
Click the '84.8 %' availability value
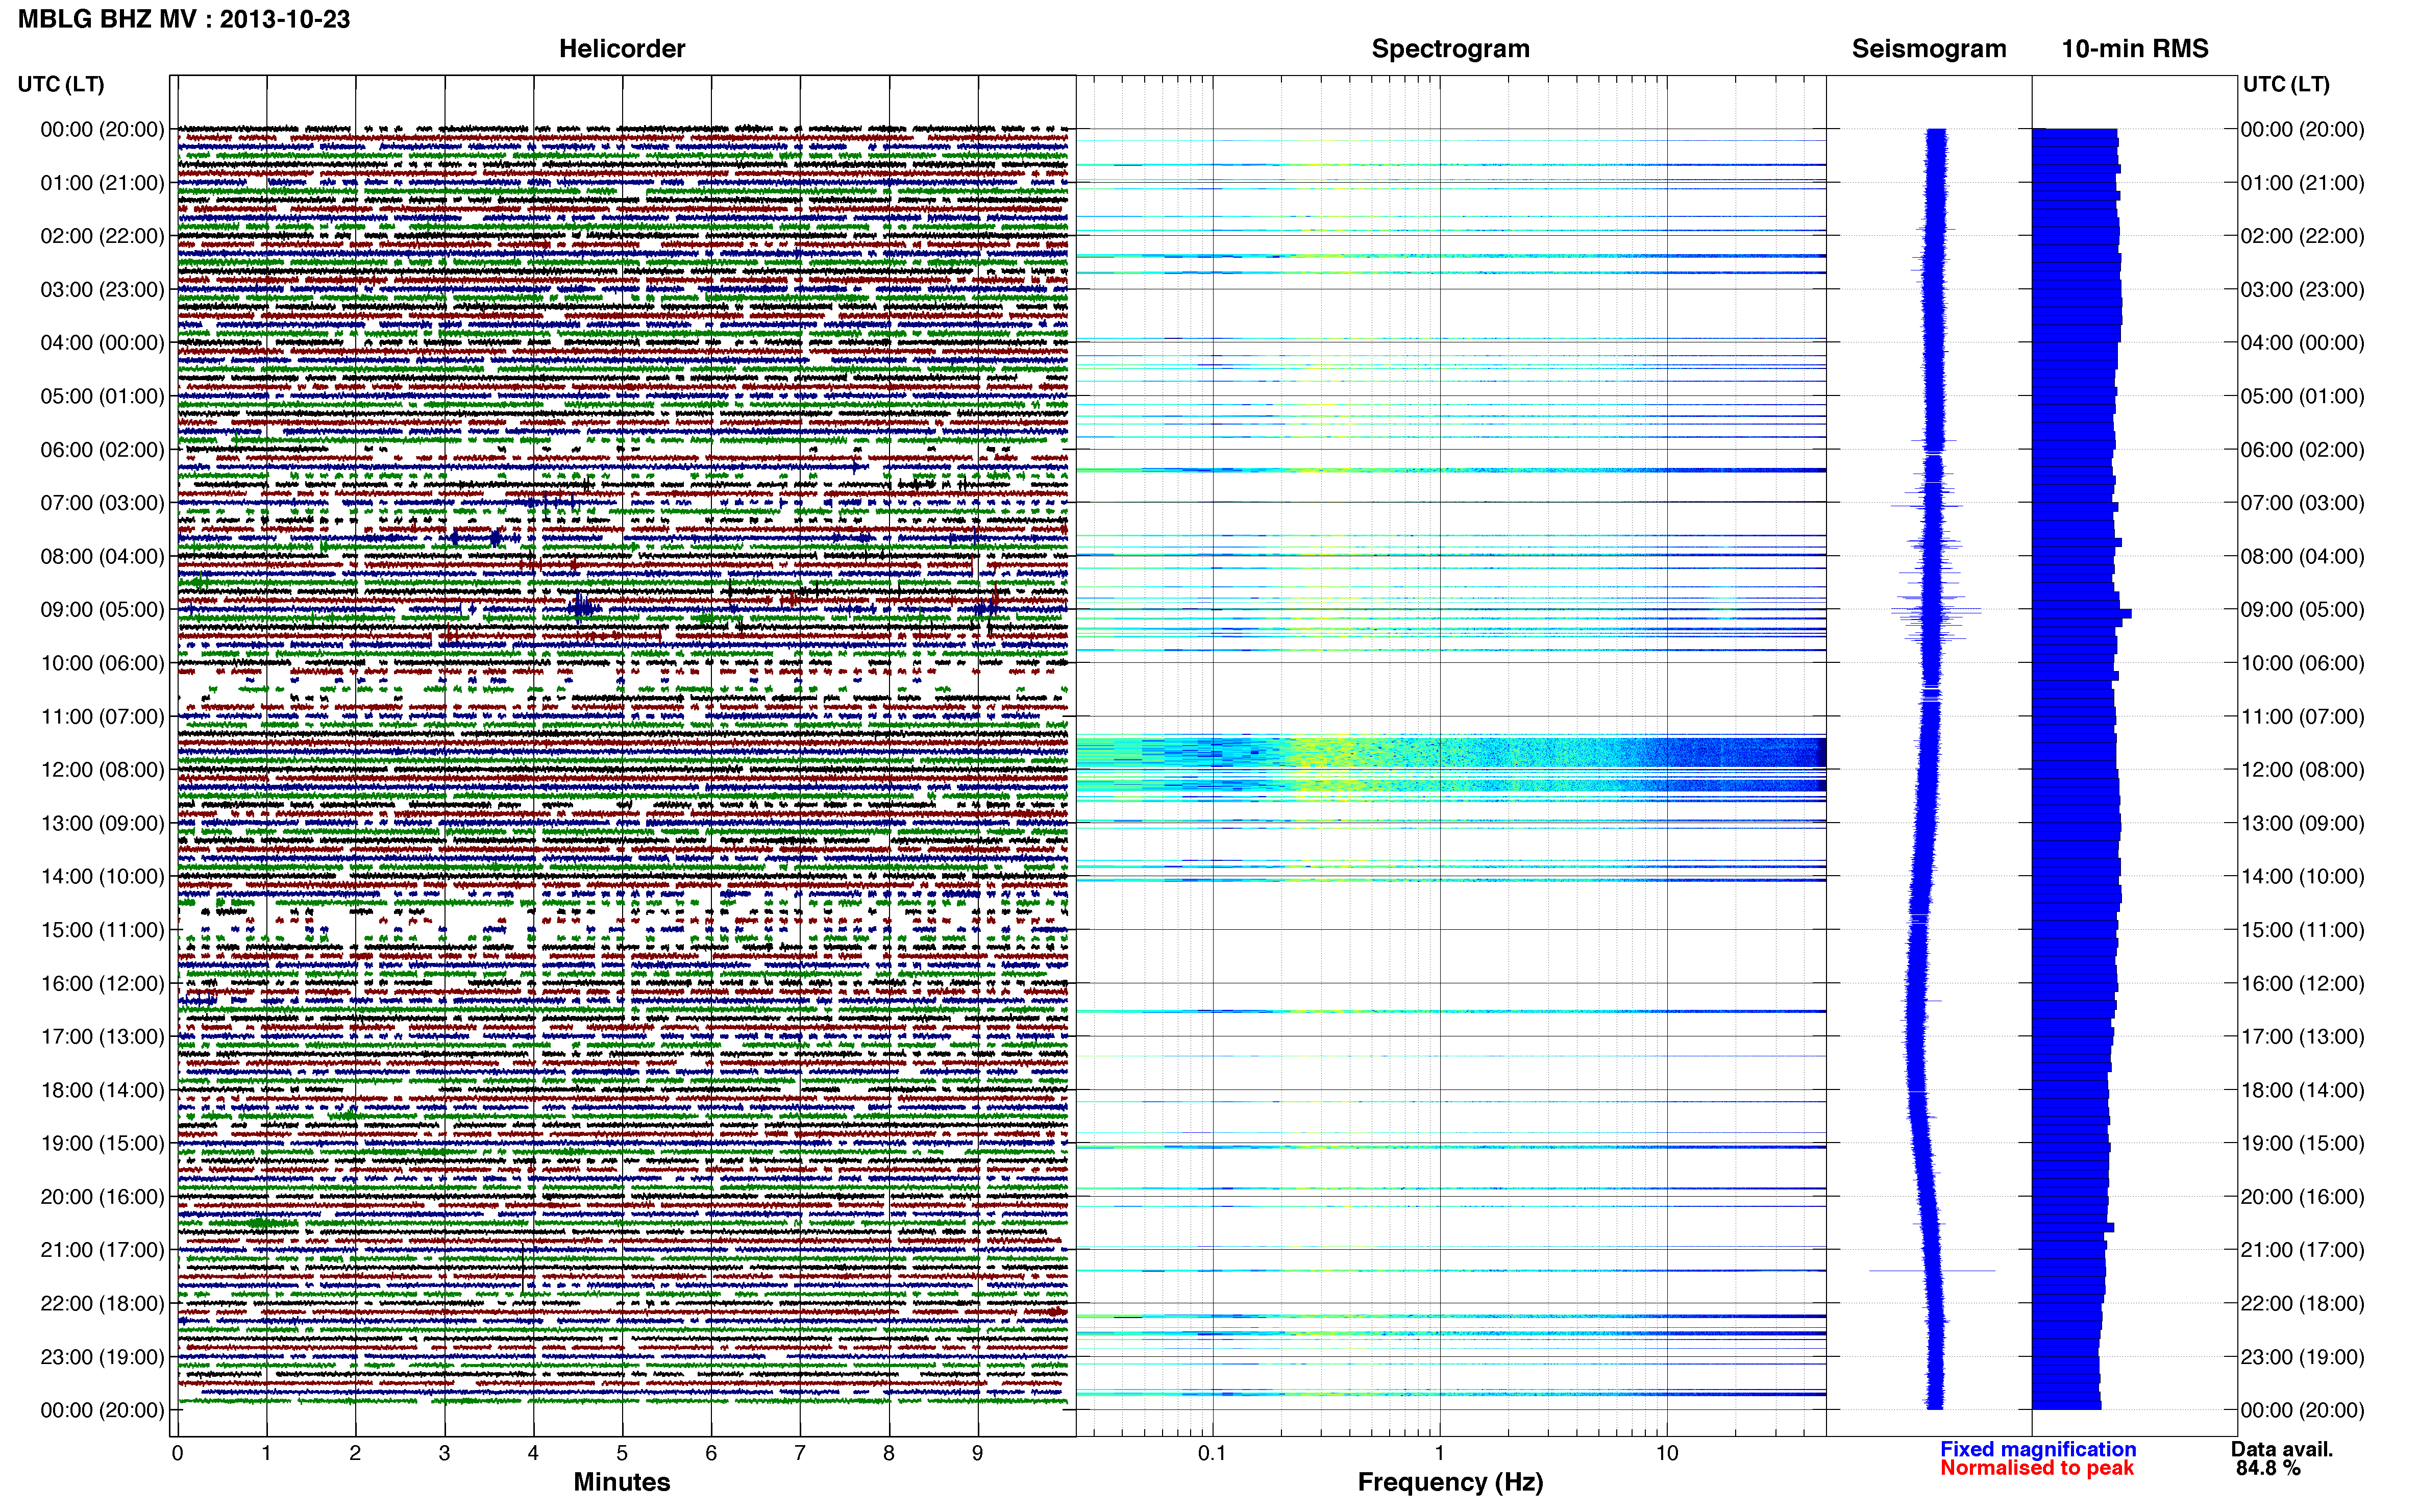pos(2269,1468)
